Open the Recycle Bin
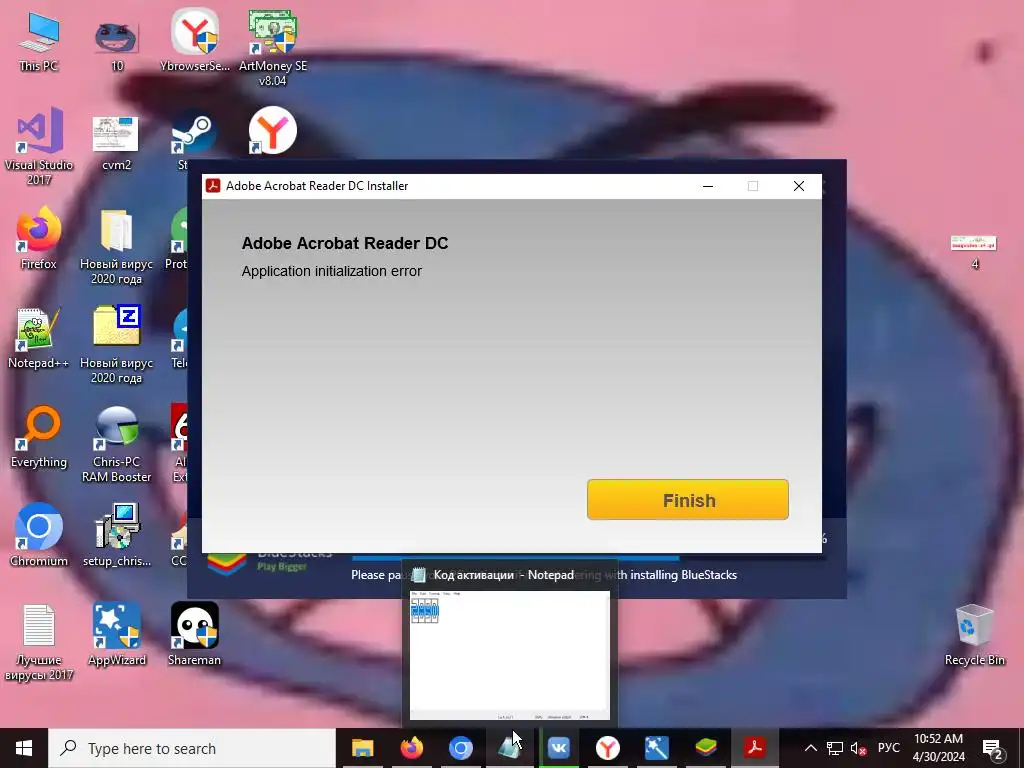This screenshot has width=1024, height=768. (x=974, y=633)
